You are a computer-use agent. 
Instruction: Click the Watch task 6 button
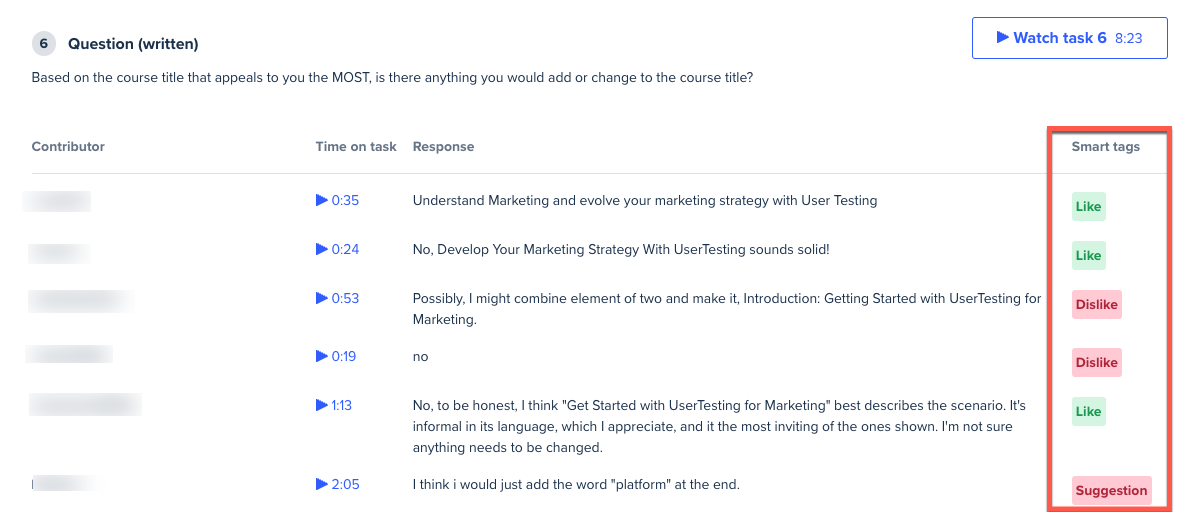(1069, 38)
